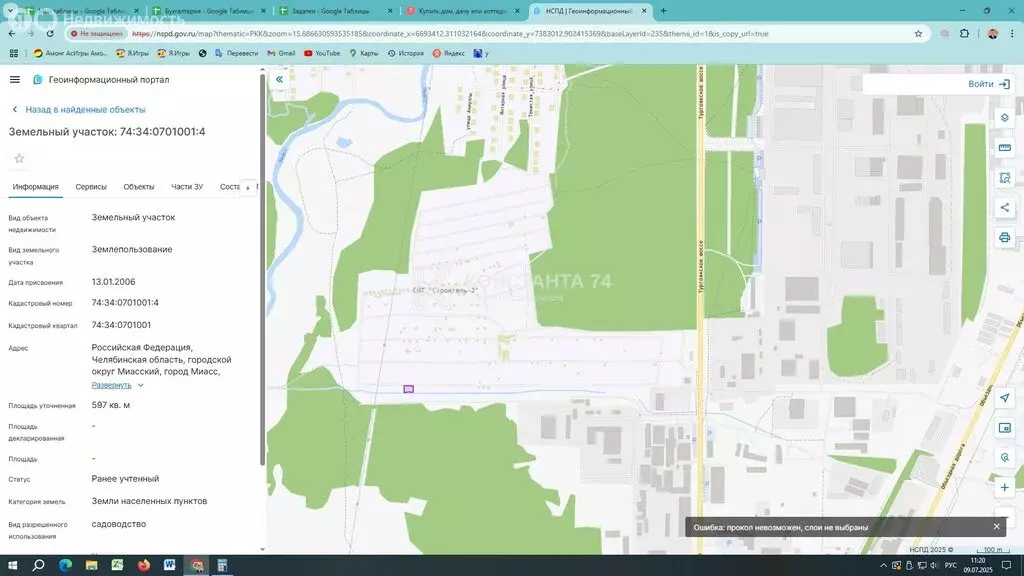Click the date value 13.01.2006
Viewport: 1024px width, 576px height.
[x=114, y=282]
